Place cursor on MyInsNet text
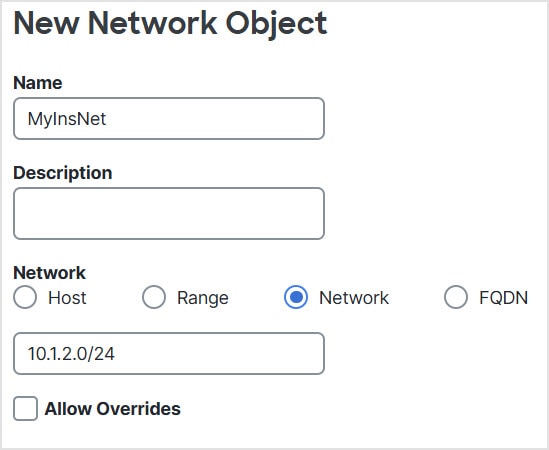This screenshot has width=549, height=450. tap(67, 119)
